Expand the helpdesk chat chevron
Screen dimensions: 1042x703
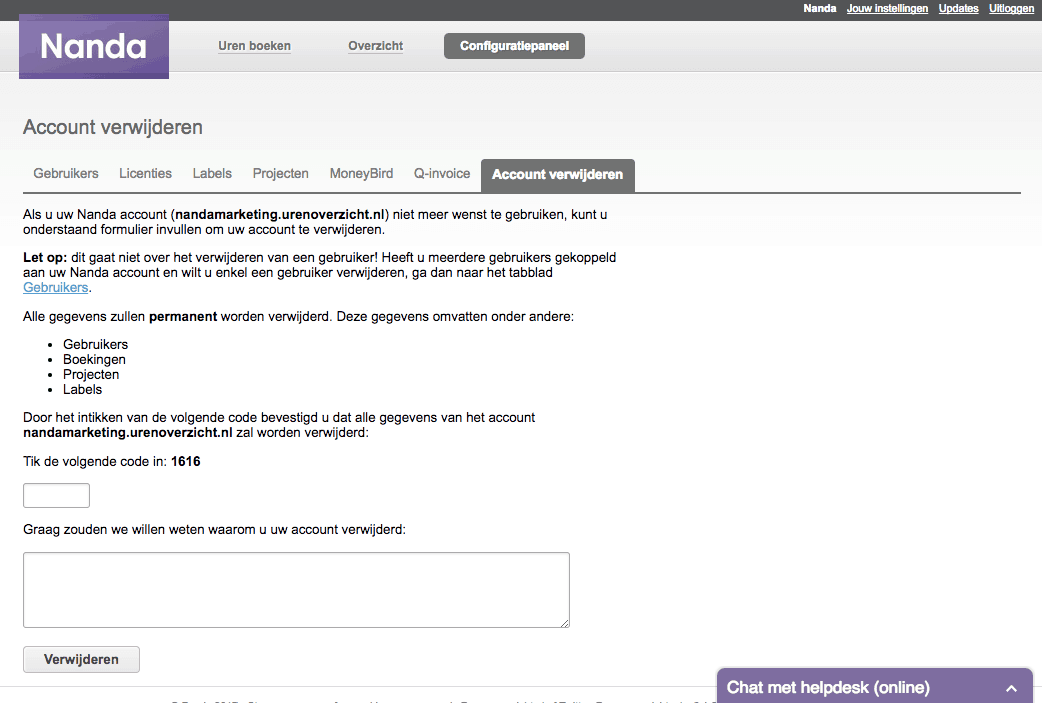pos(1011,688)
